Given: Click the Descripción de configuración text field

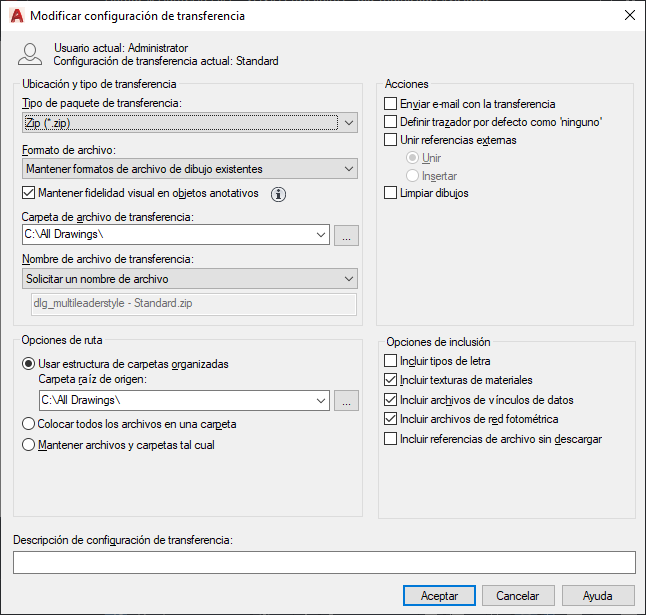Looking at the screenshot, I should point(324,563).
